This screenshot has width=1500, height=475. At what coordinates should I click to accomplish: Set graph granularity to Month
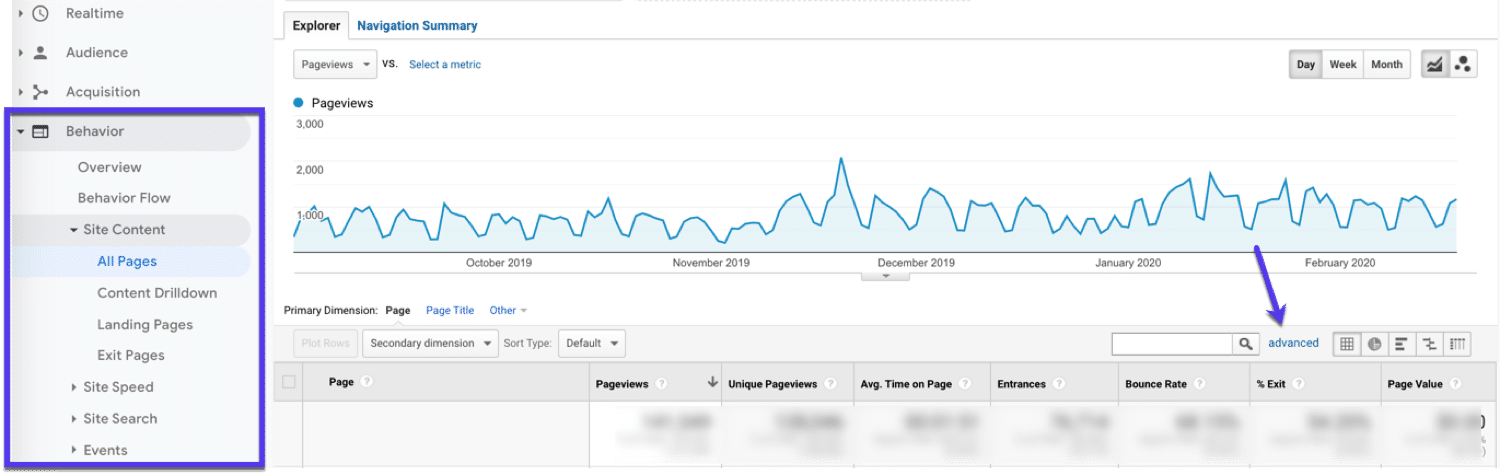pos(1386,64)
